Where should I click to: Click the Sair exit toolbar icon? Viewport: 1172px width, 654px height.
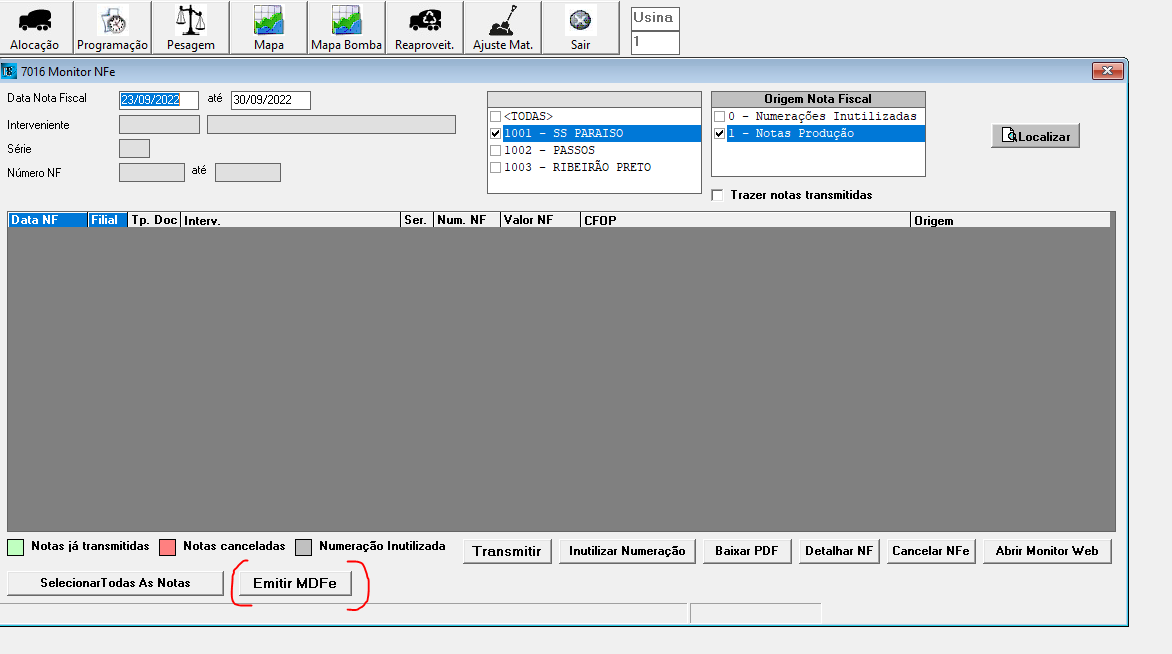coord(580,27)
